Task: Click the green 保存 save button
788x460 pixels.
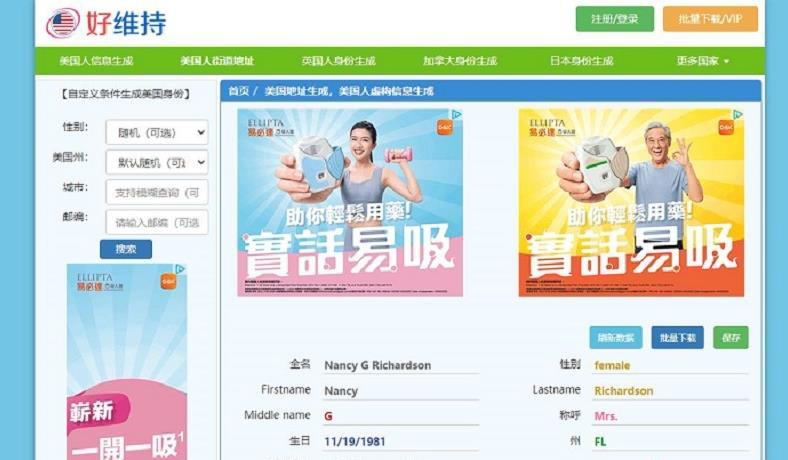Action: pos(731,337)
